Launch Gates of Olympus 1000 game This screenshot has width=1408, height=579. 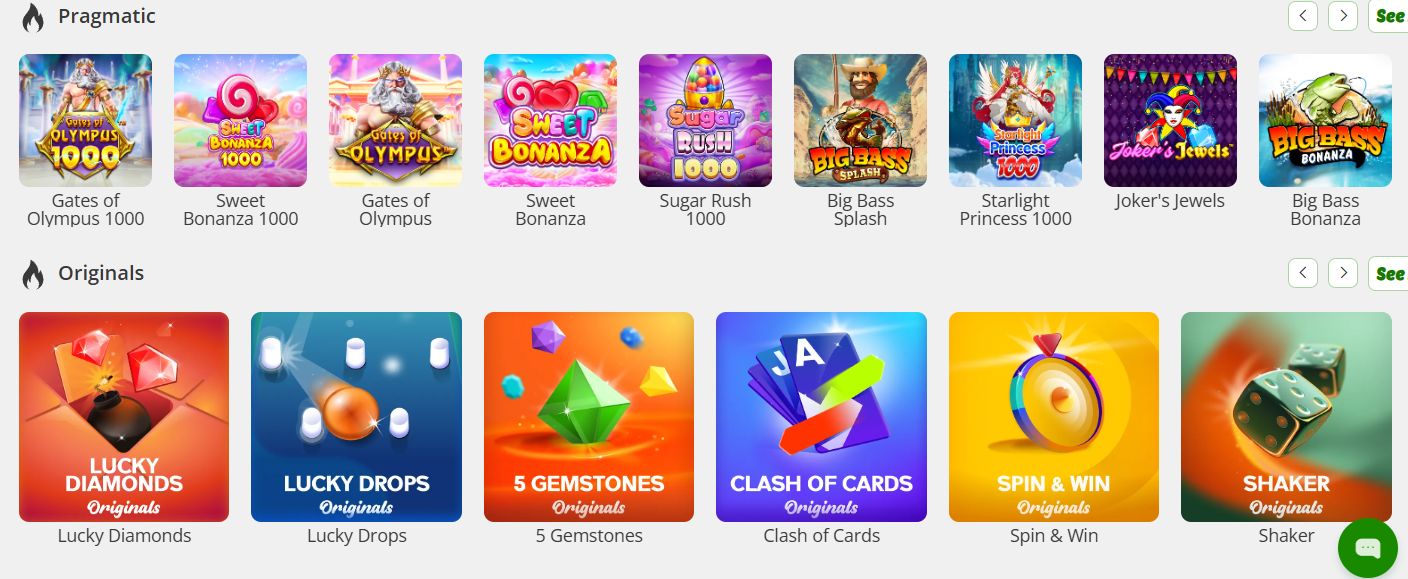(x=85, y=120)
